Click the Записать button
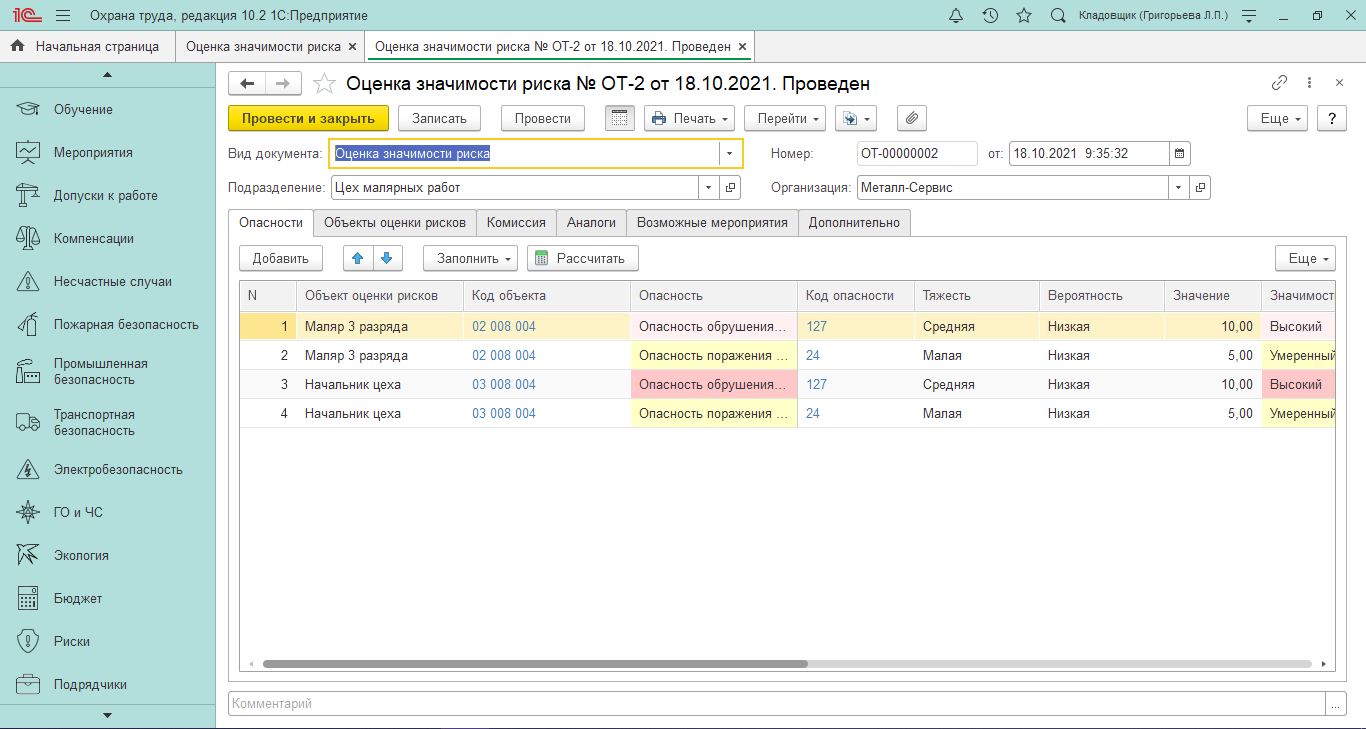This screenshot has height=729, width=1366. 440,118
